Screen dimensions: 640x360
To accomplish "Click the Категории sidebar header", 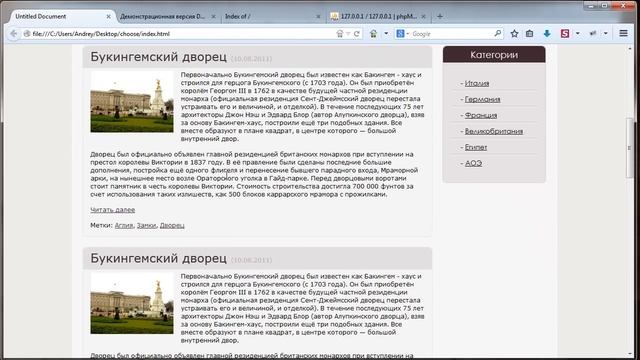I will [x=494, y=55].
